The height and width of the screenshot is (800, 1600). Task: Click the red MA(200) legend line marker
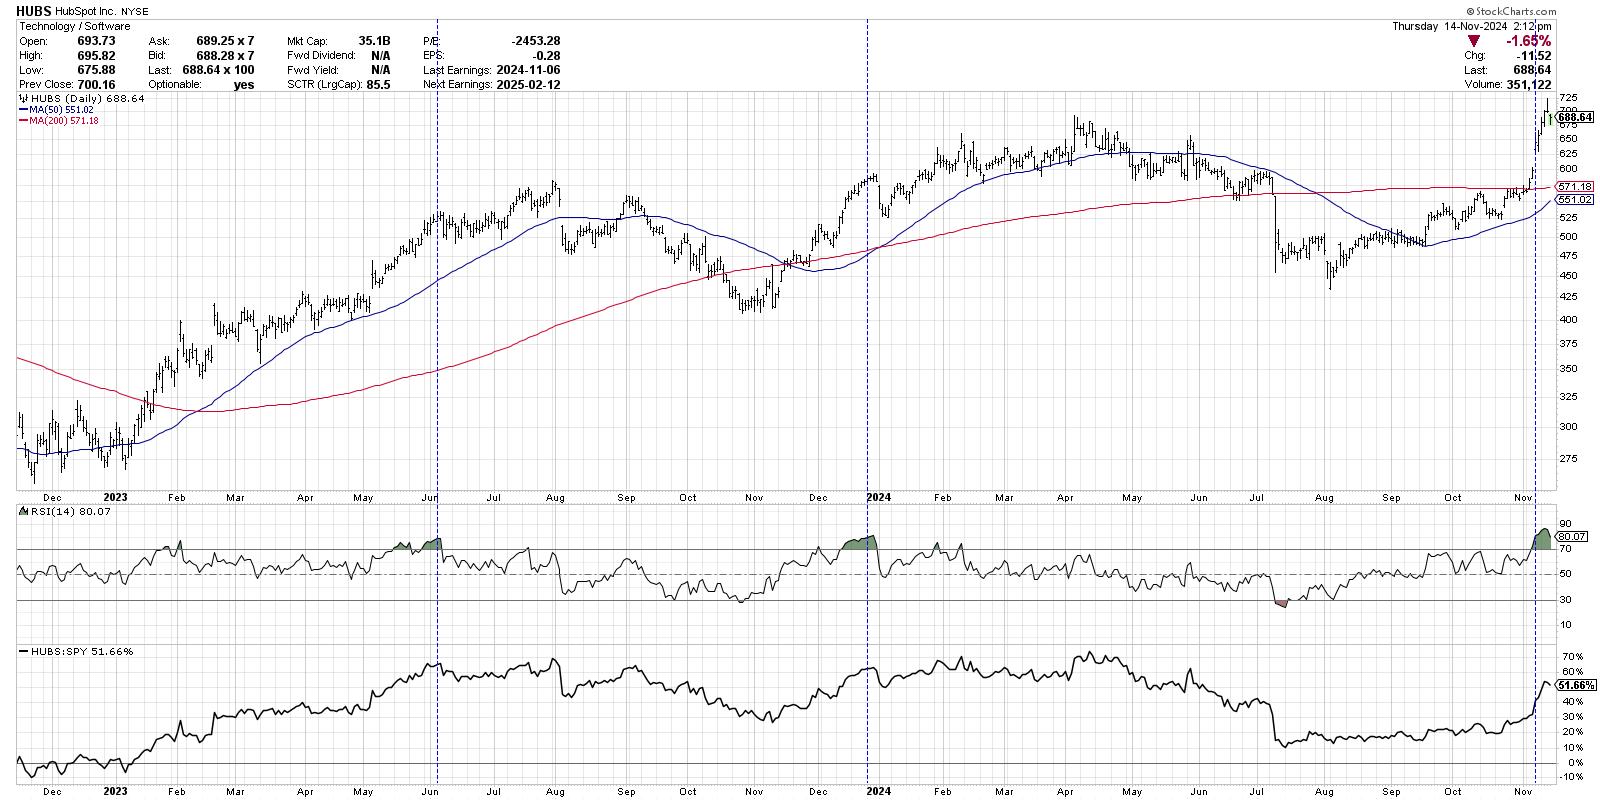(23, 121)
